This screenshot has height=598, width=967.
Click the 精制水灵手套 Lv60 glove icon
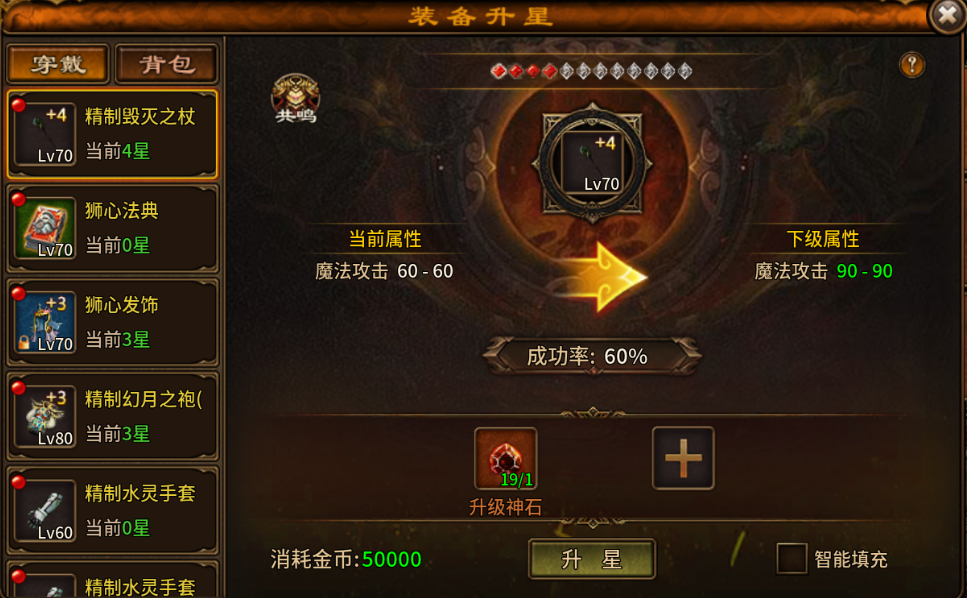pyautogui.click(x=44, y=510)
